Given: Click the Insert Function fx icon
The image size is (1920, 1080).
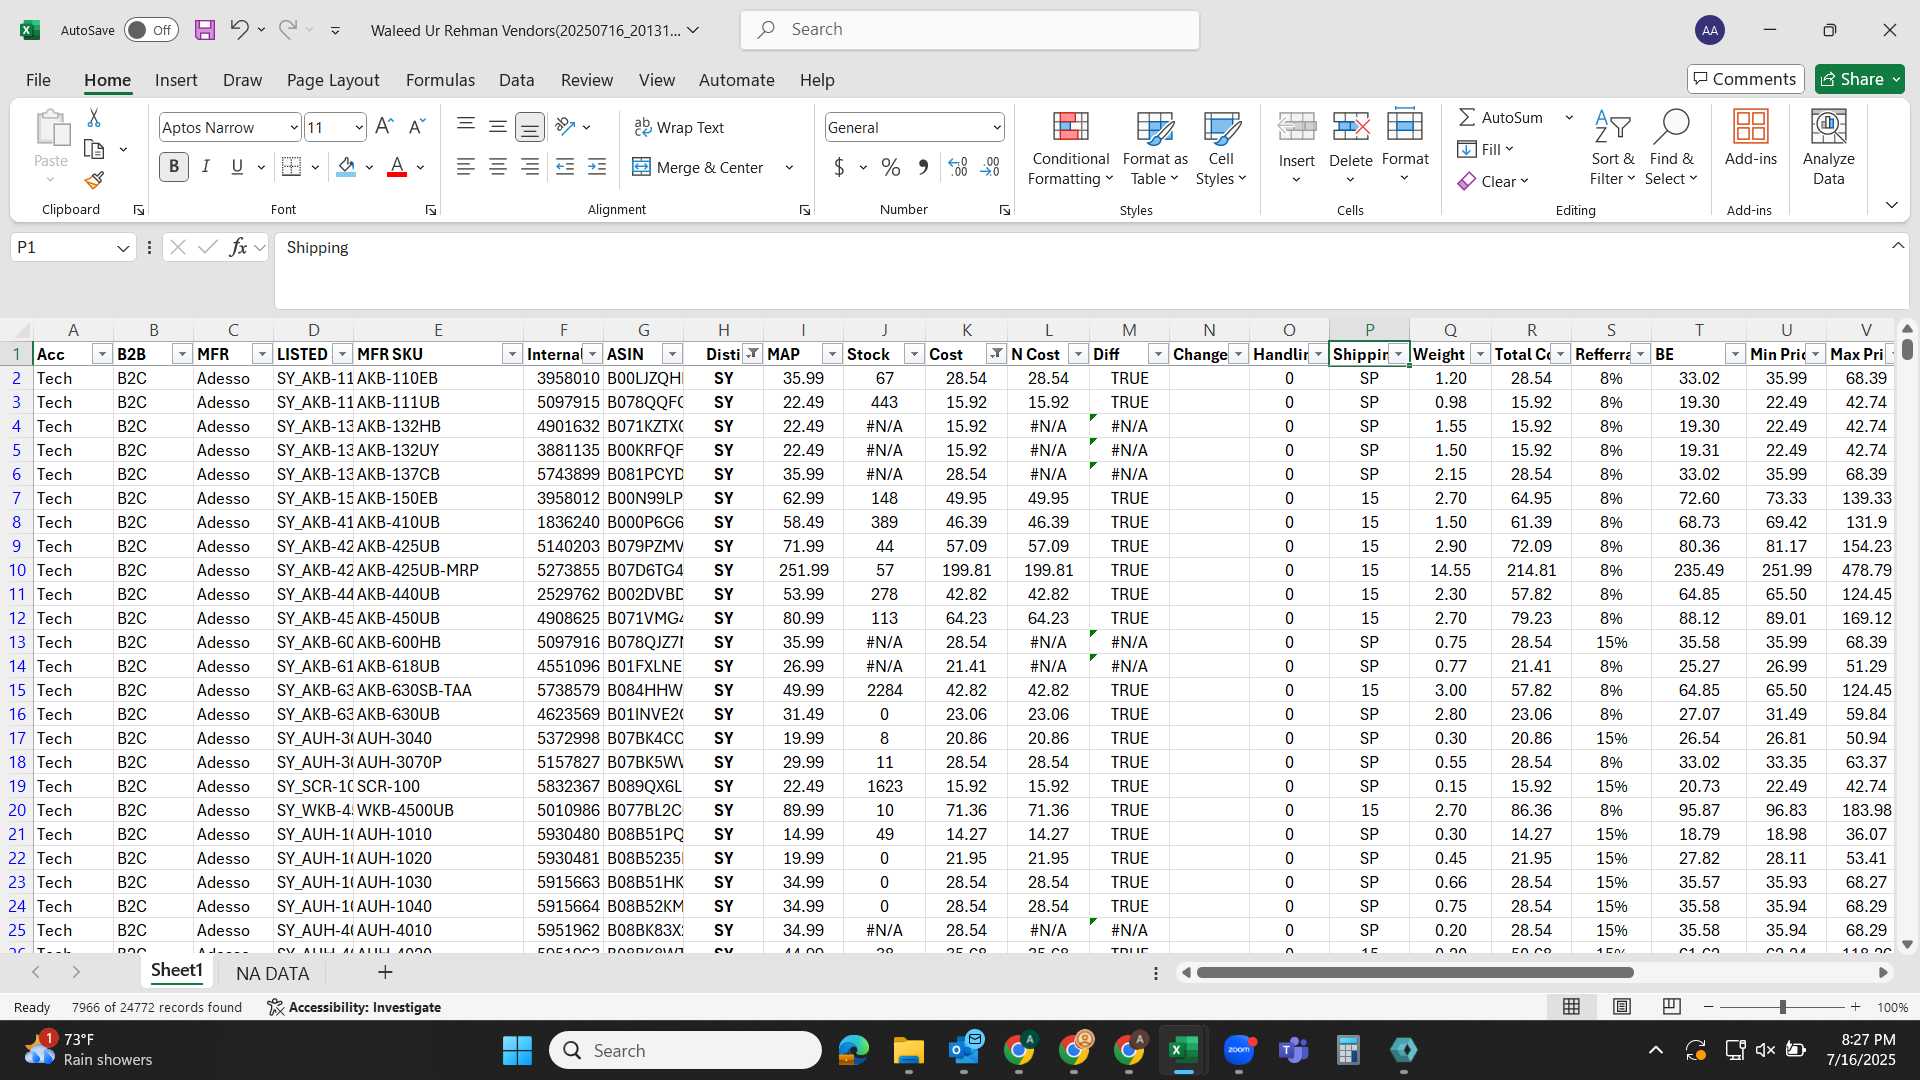Looking at the screenshot, I should click(238, 247).
